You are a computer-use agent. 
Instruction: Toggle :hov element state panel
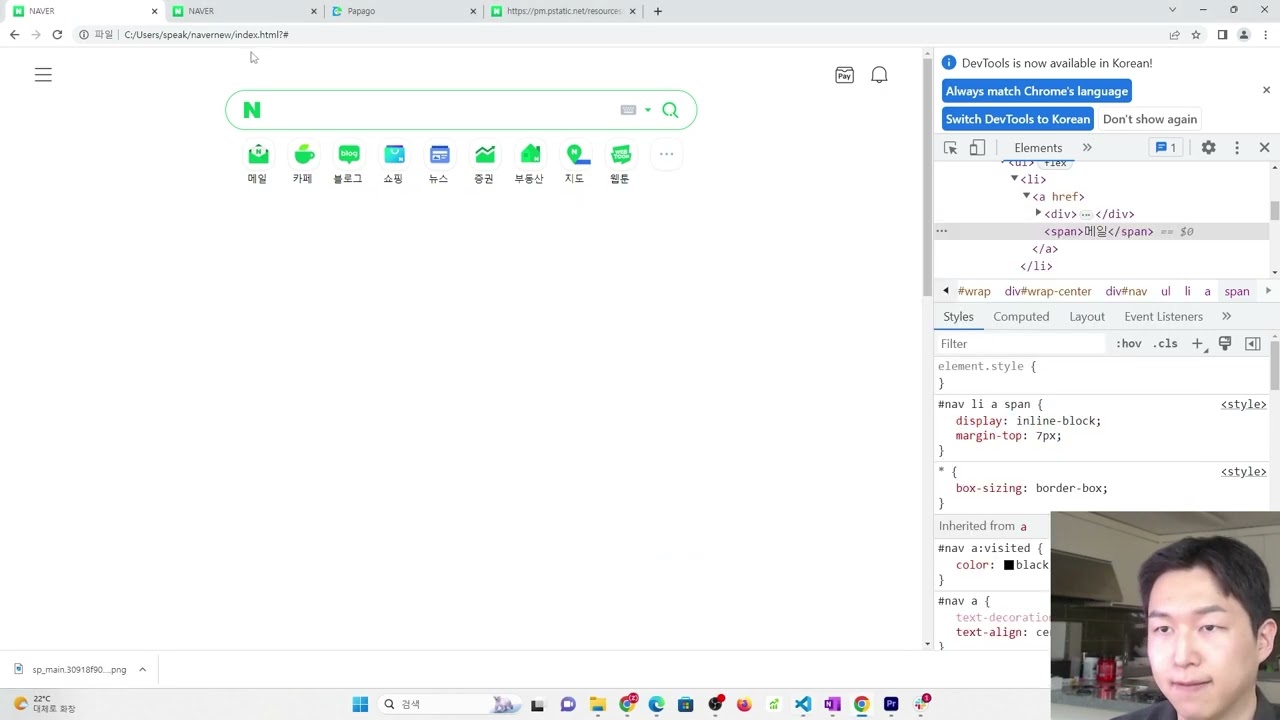(x=1129, y=344)
